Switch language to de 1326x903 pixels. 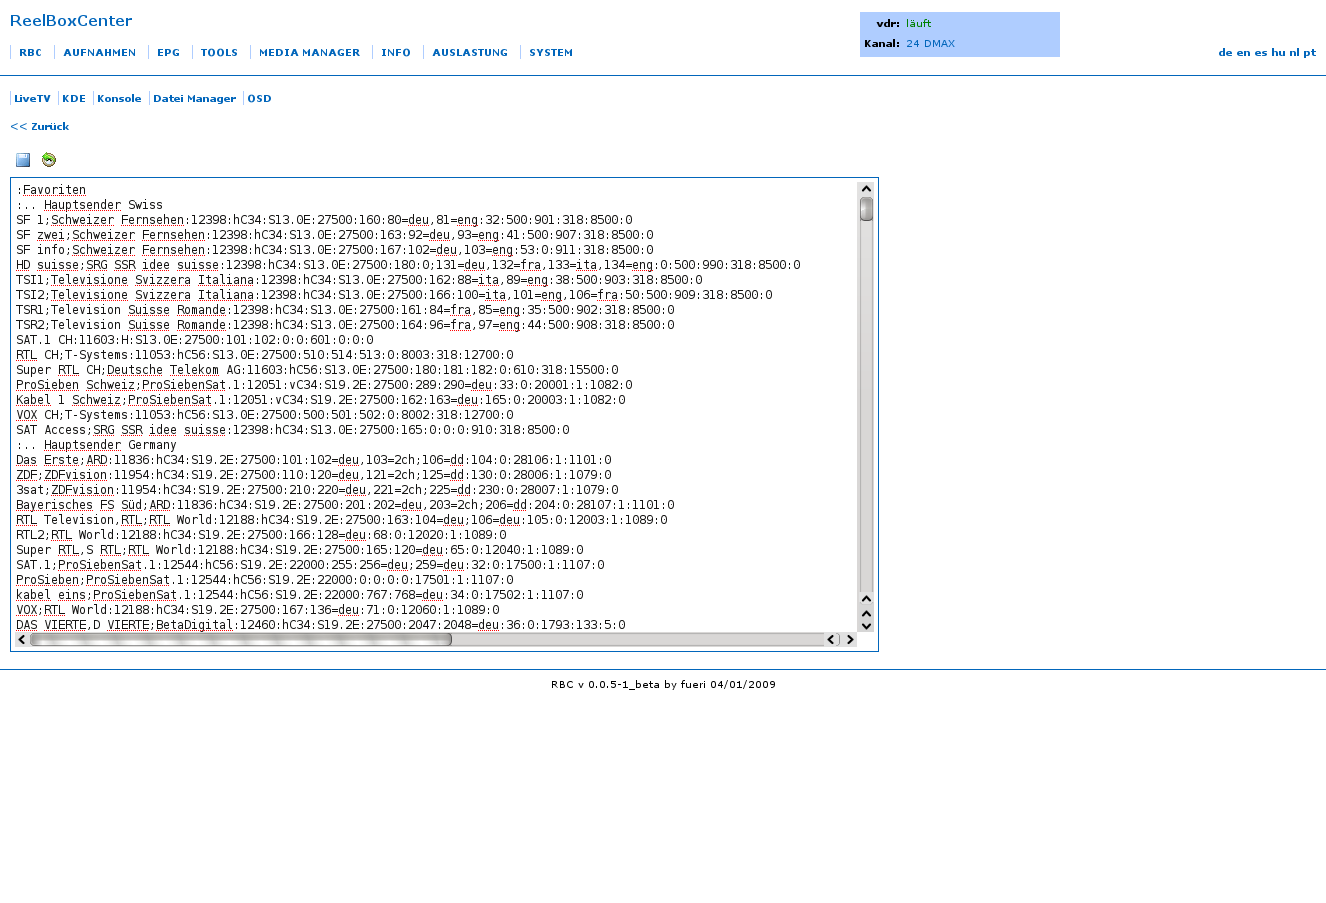coord(1225,53)
